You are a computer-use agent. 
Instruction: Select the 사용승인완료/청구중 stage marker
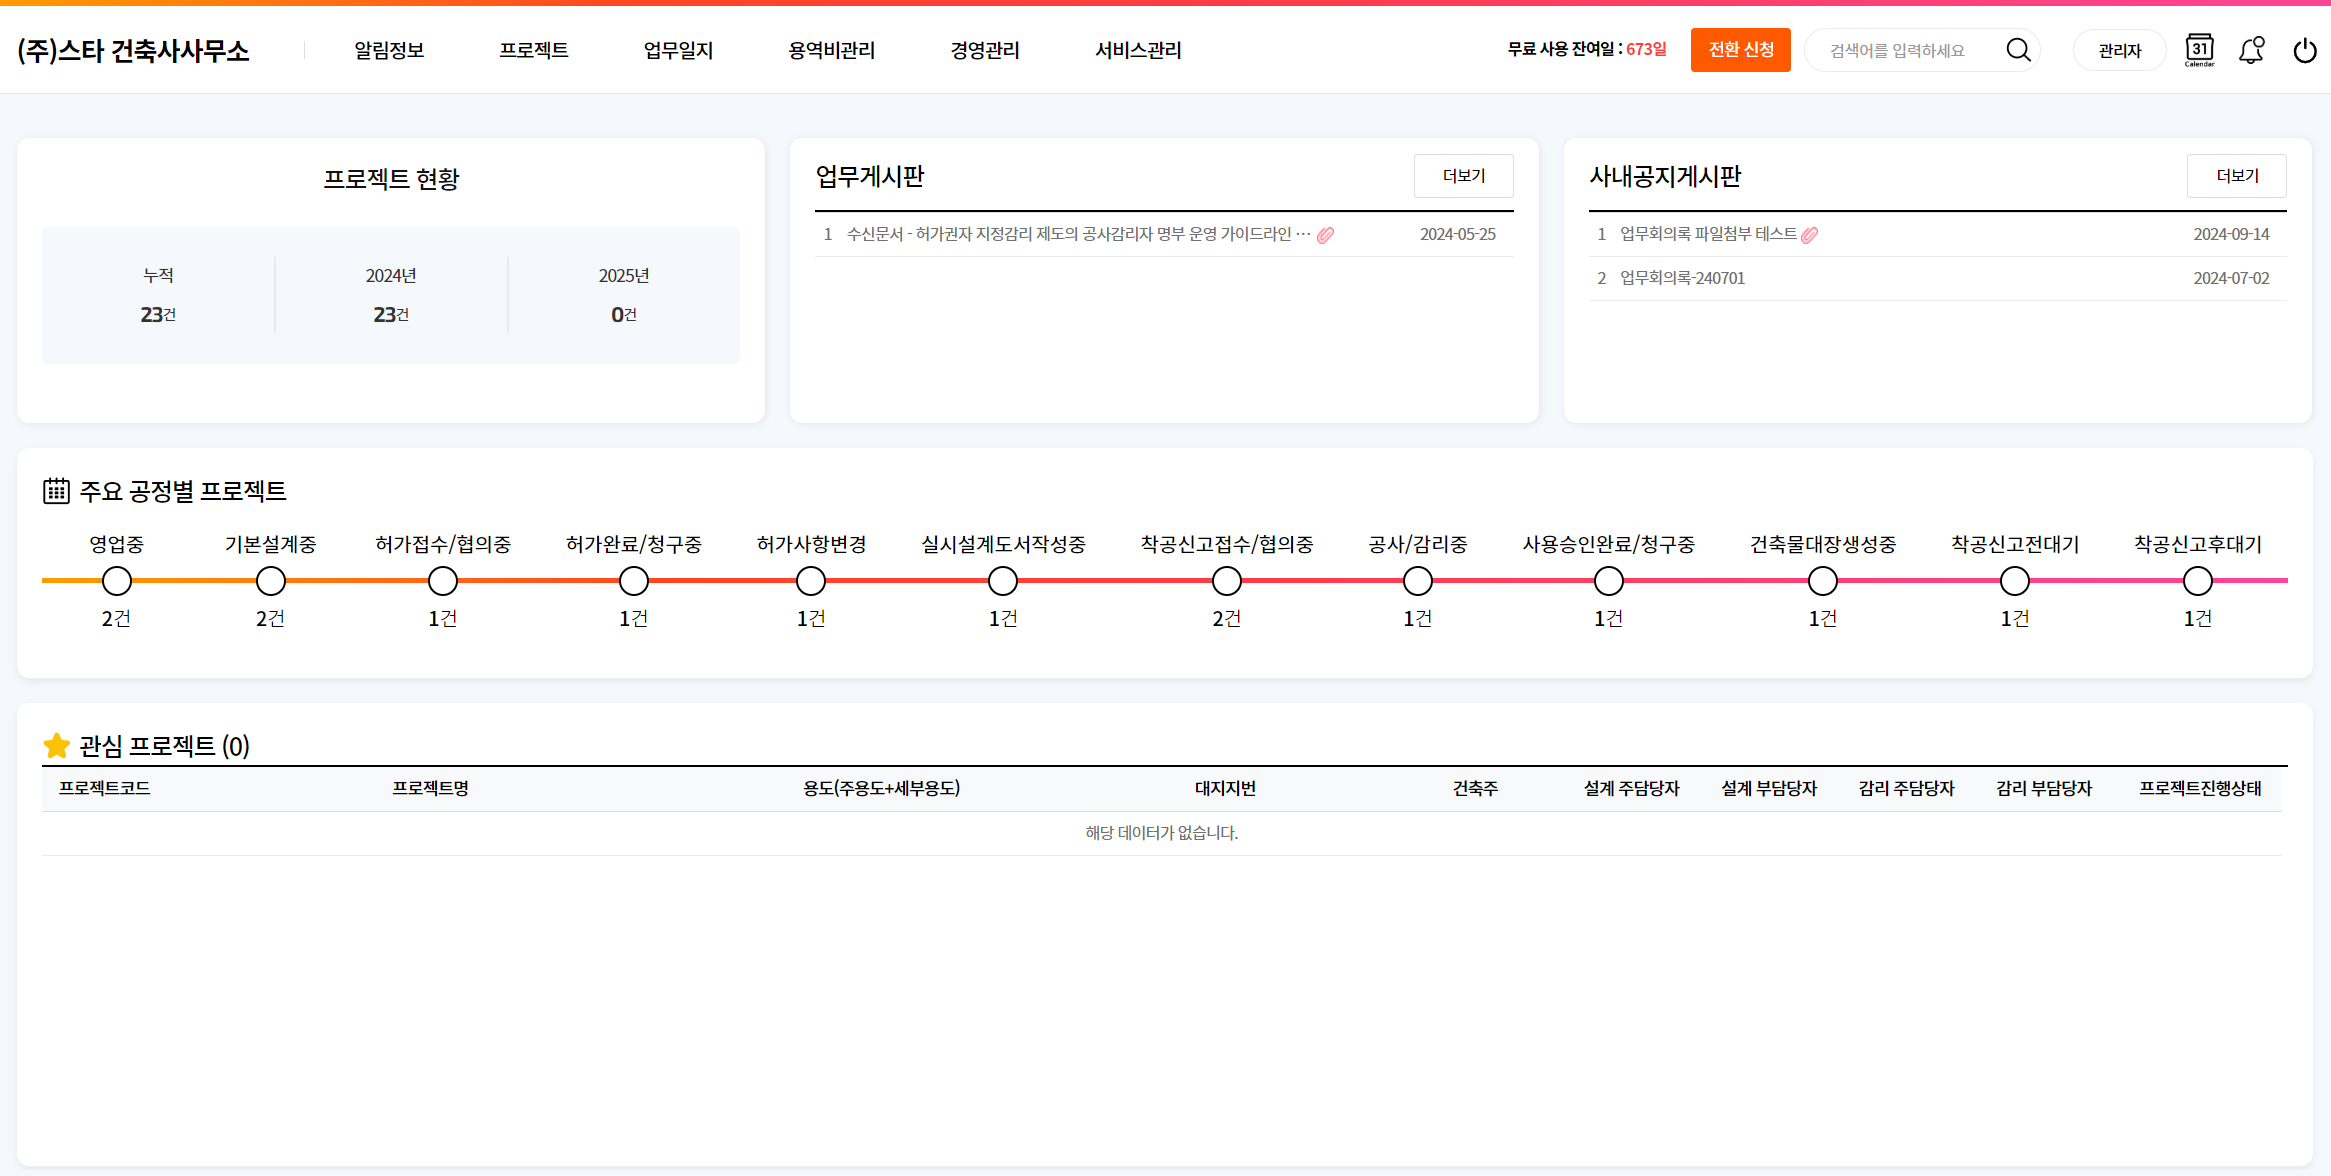(1609, 580)
